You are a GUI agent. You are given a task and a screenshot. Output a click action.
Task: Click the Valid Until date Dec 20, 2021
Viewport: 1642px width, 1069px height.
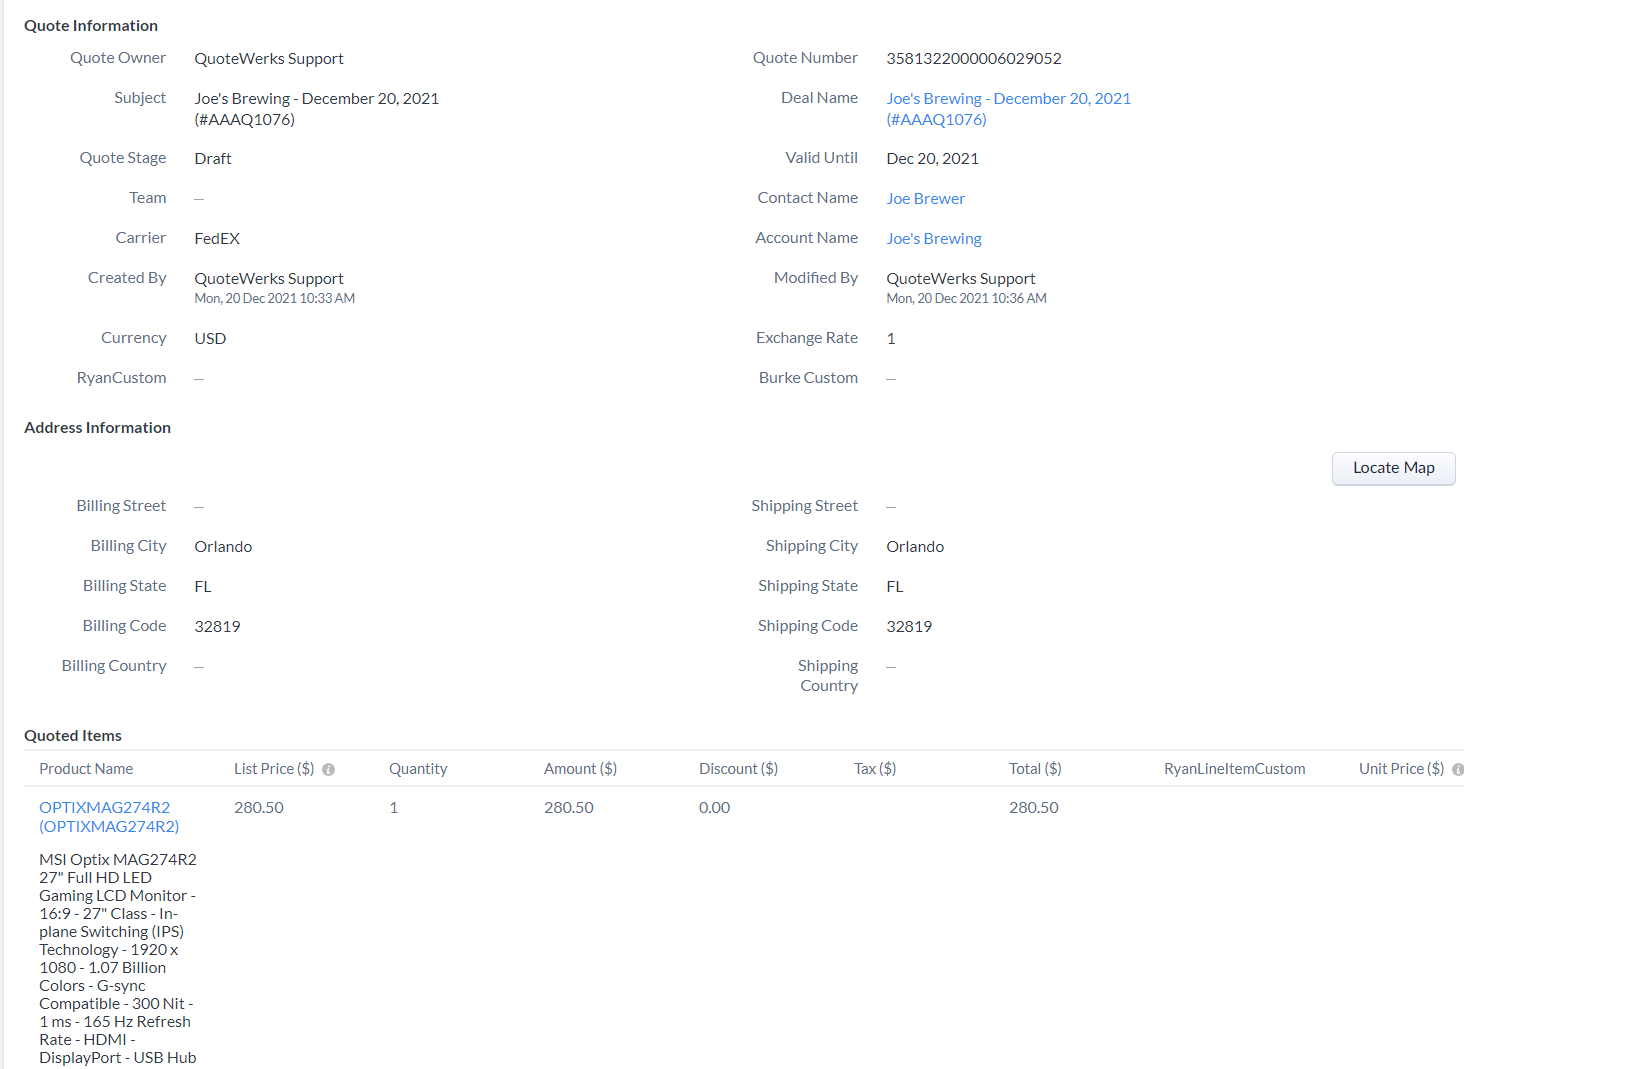[x=932, y=159]
